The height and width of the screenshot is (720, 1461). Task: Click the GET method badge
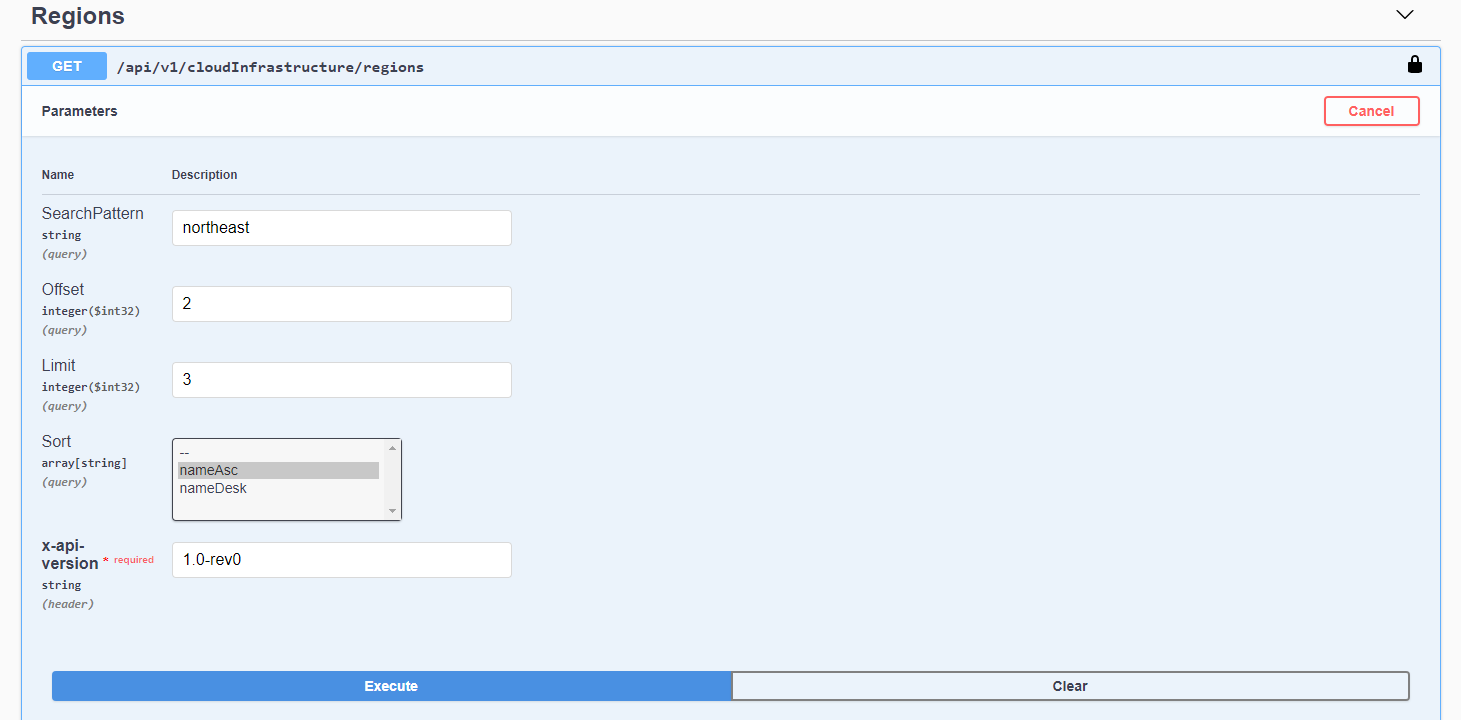click(67, 66)
